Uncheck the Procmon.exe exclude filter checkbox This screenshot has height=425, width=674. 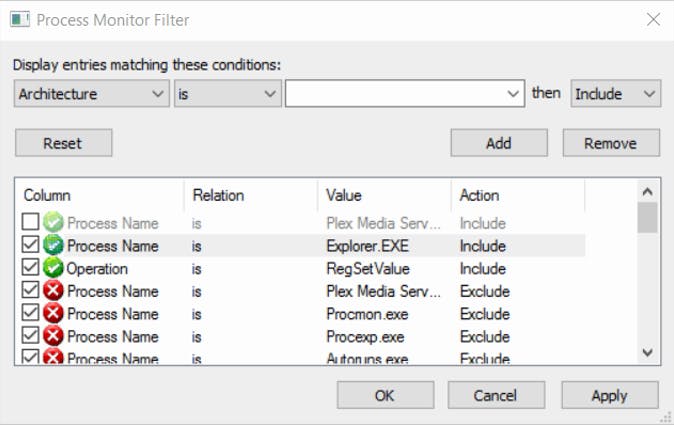pyautogui.click(x=31, y=314)
